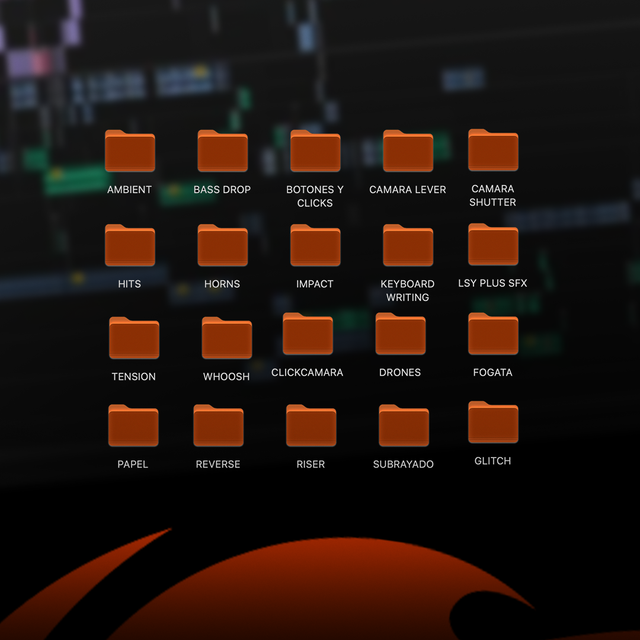Click the CAMARA LEVER folder

click(x=408, y=152)
